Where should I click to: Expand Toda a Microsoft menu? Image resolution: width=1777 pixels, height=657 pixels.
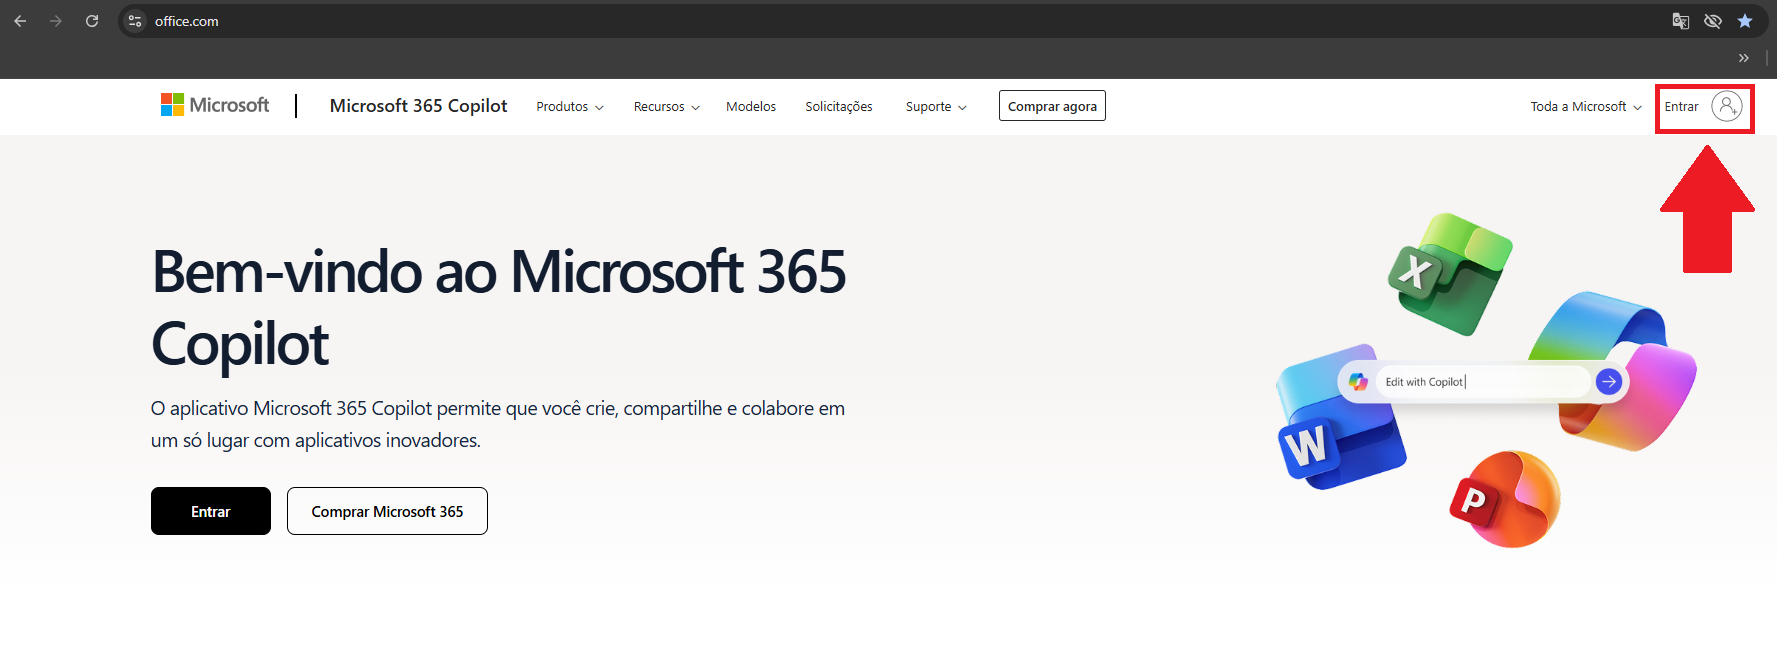coord(1585,107)
